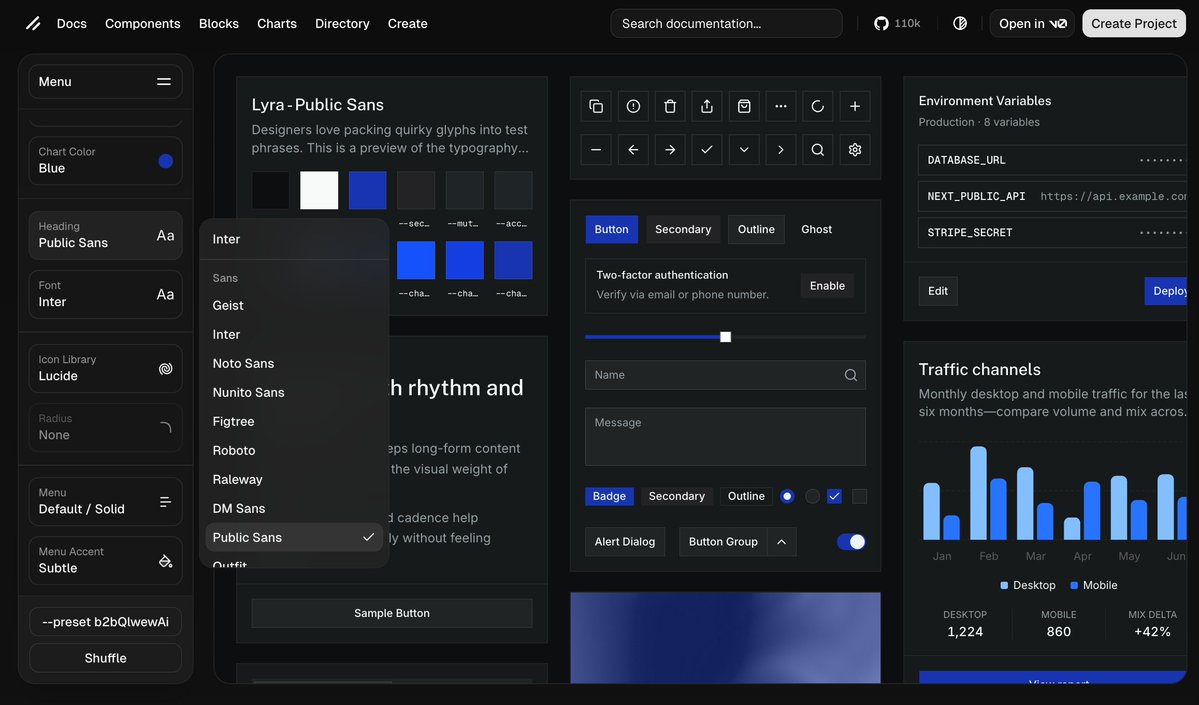This screenshot has width=1199, height=705.
Task: Choose DM Sans in font list
Action: (294, 508)
